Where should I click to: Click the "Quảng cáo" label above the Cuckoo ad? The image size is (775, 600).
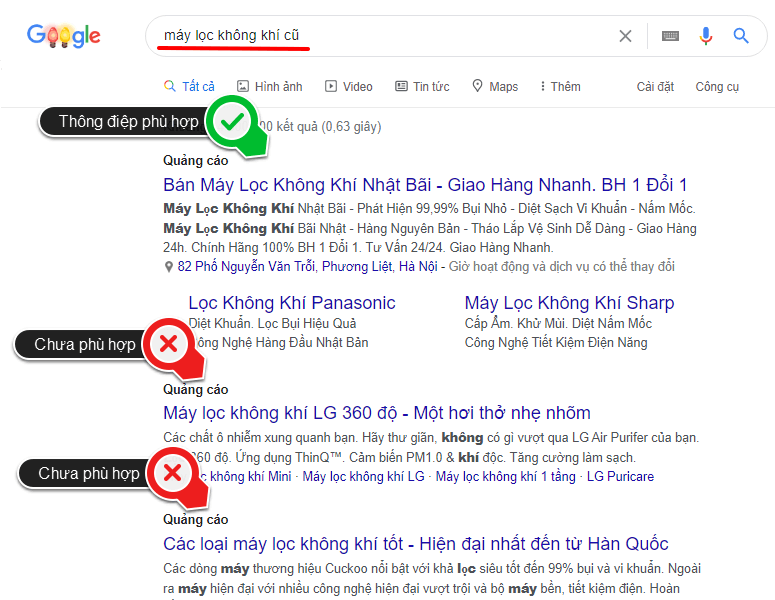click(x=196, y=519)
